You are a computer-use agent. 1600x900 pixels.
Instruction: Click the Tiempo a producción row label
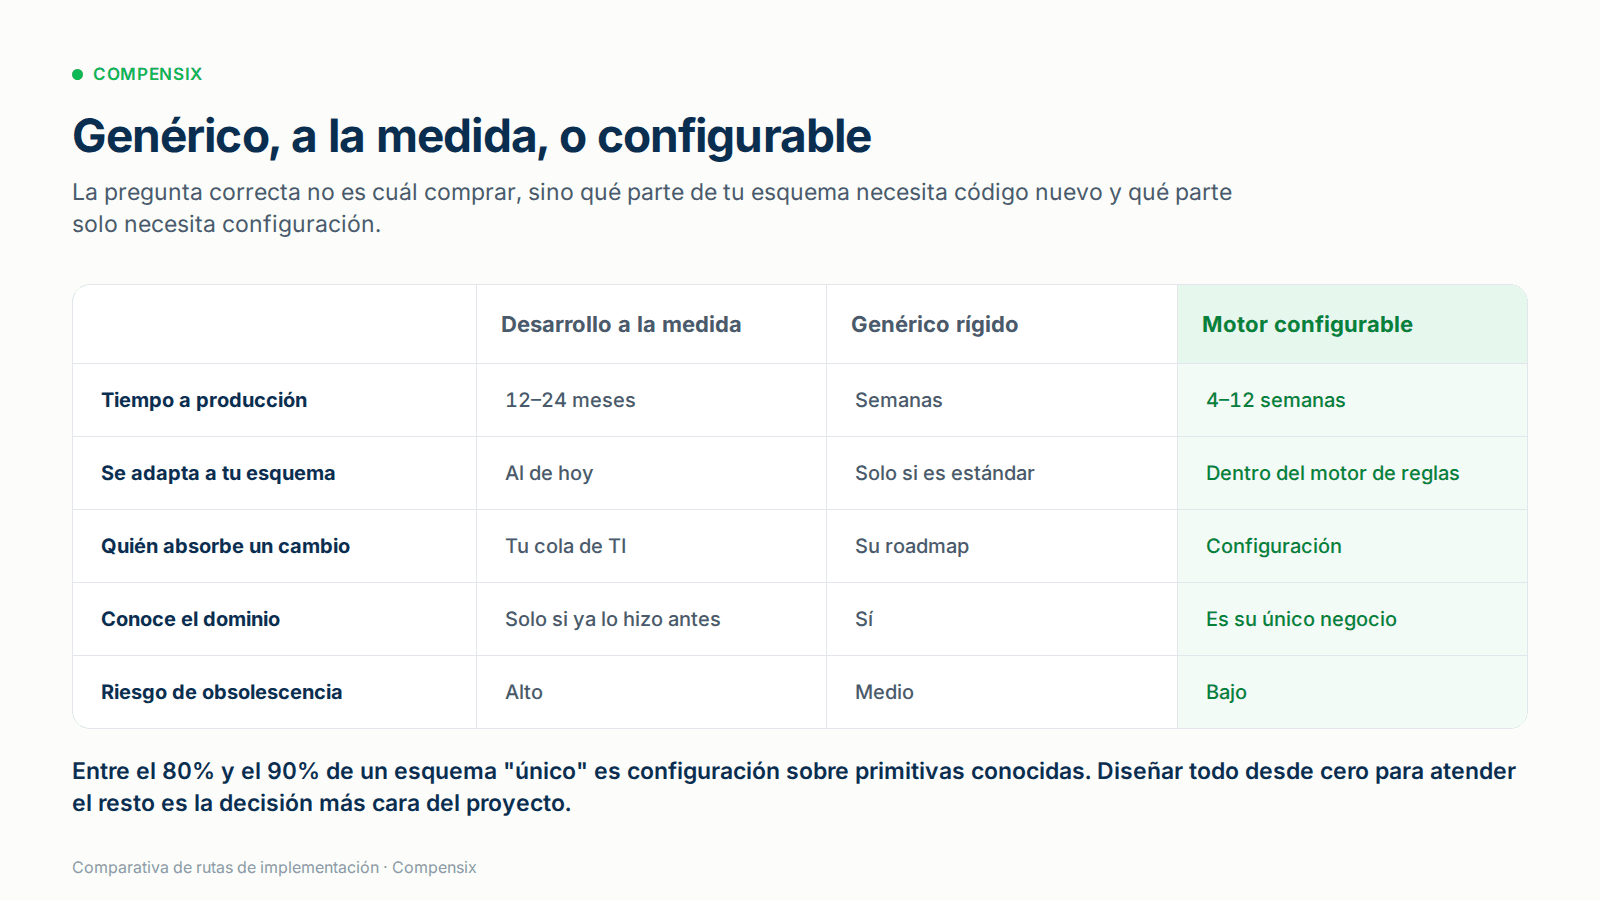204,400
